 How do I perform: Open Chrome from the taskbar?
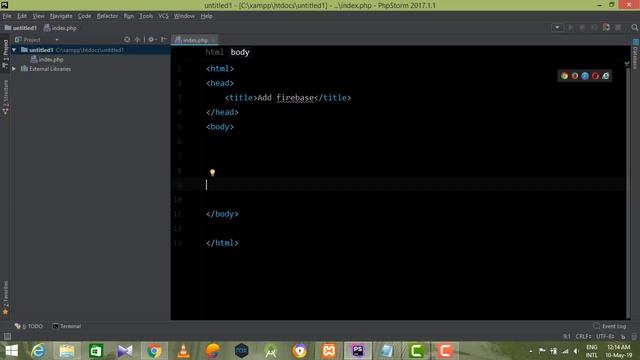pos(154,351)
